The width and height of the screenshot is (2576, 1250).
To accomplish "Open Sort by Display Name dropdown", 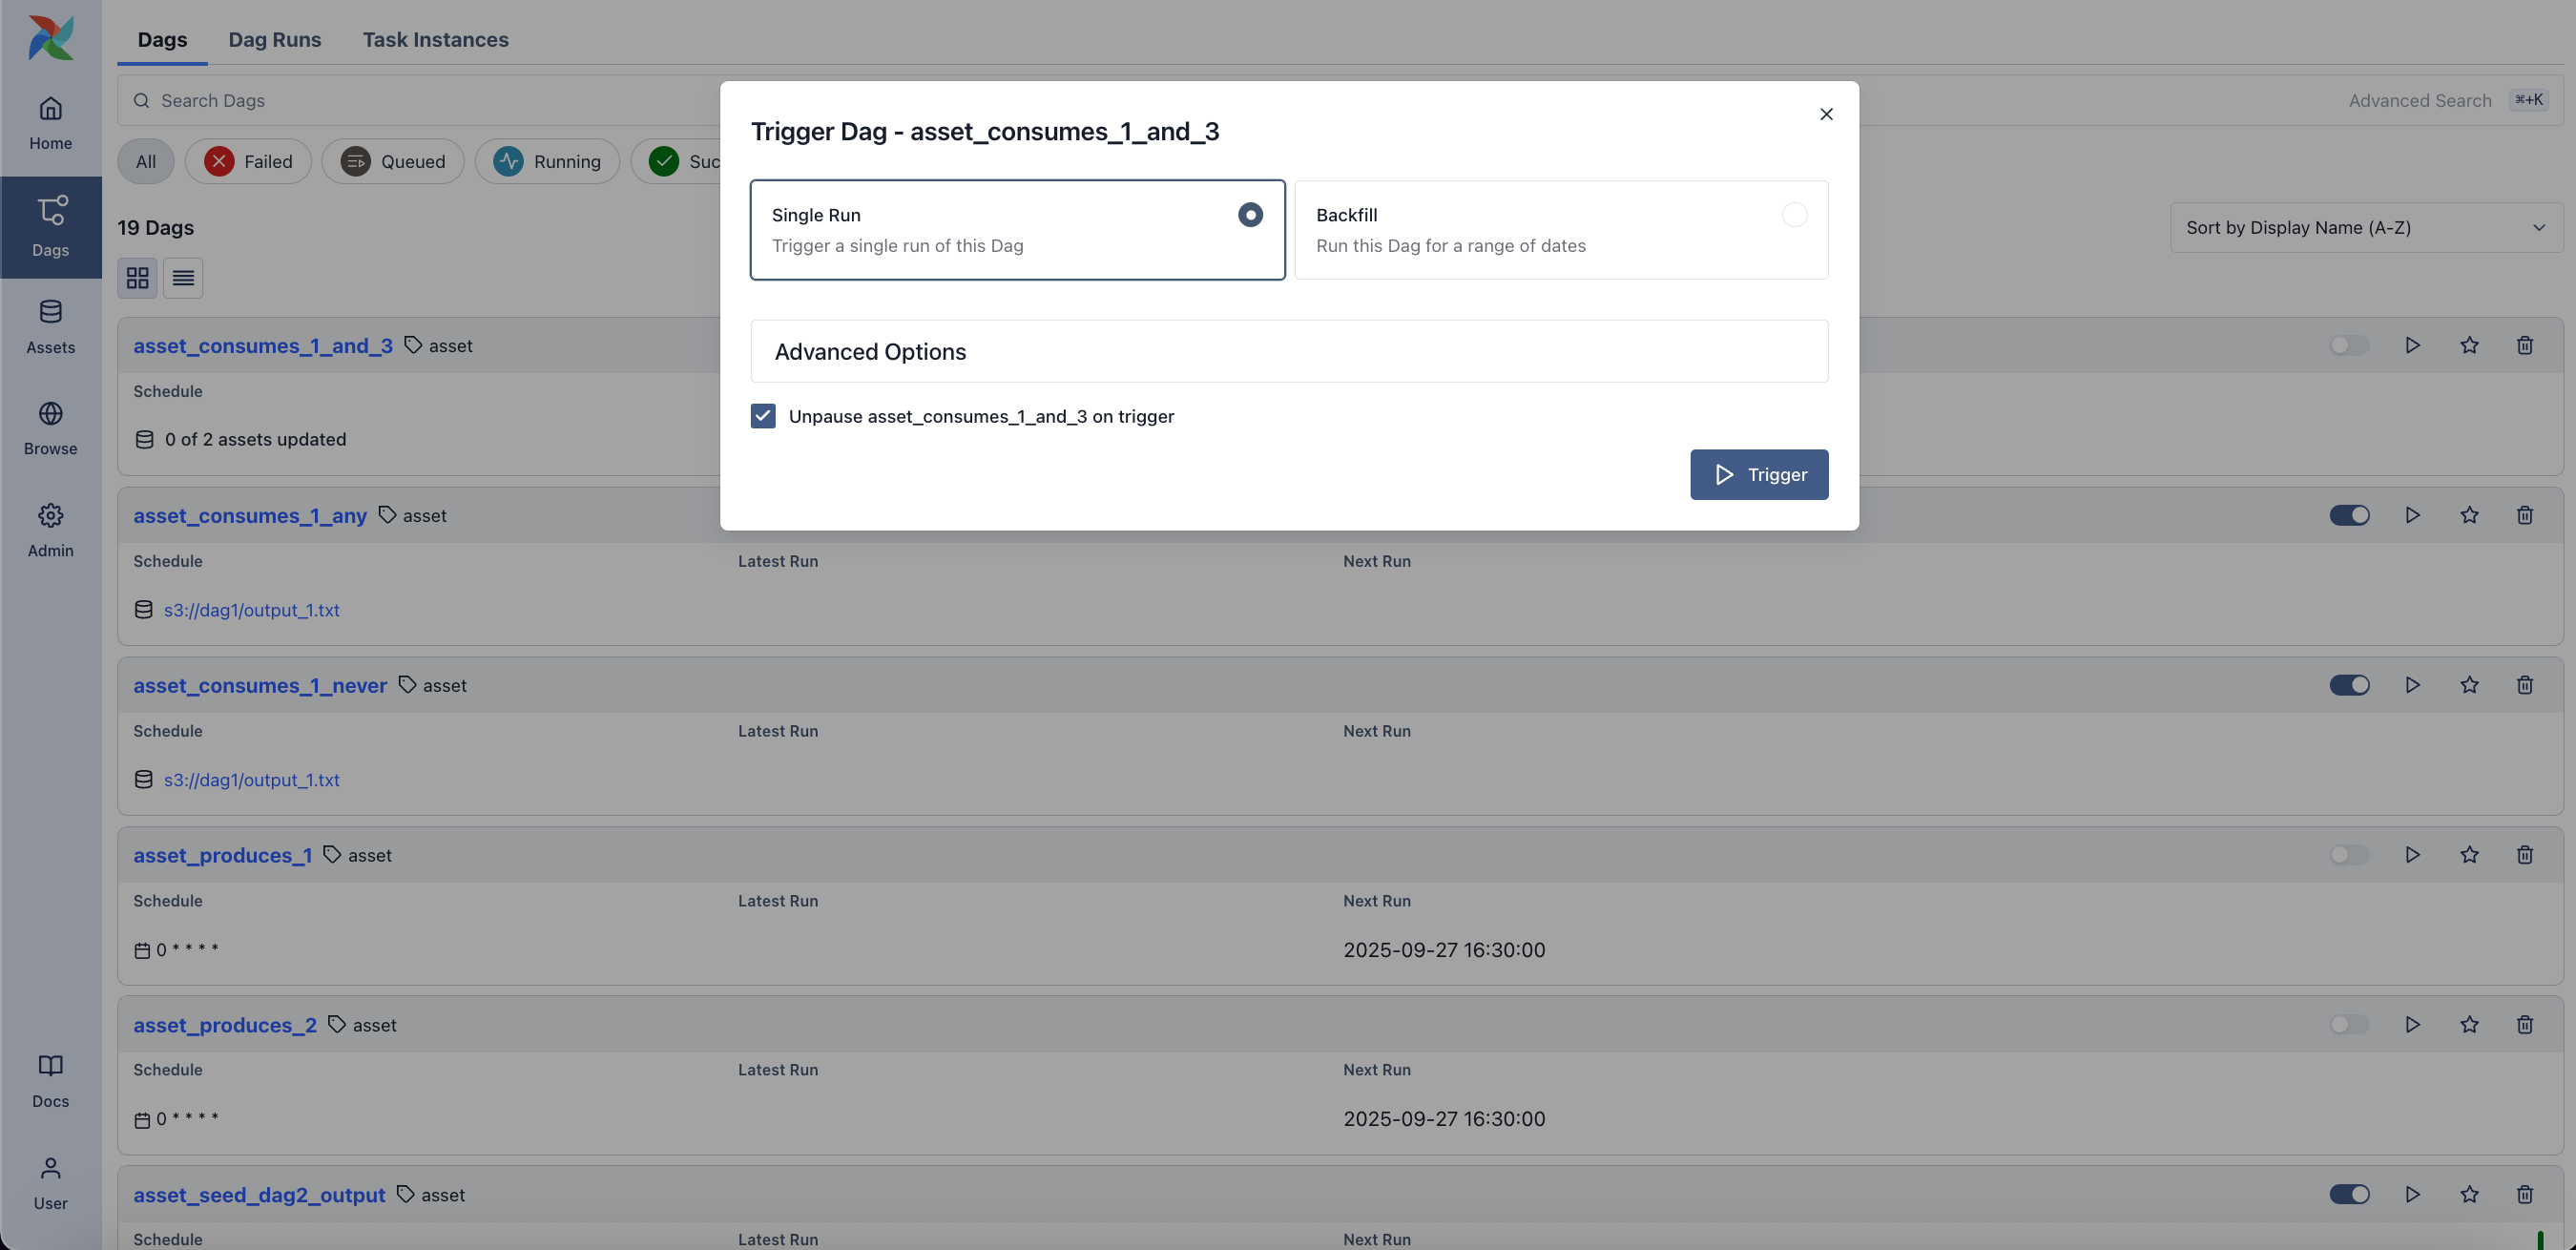I will tap(2365, 228).
